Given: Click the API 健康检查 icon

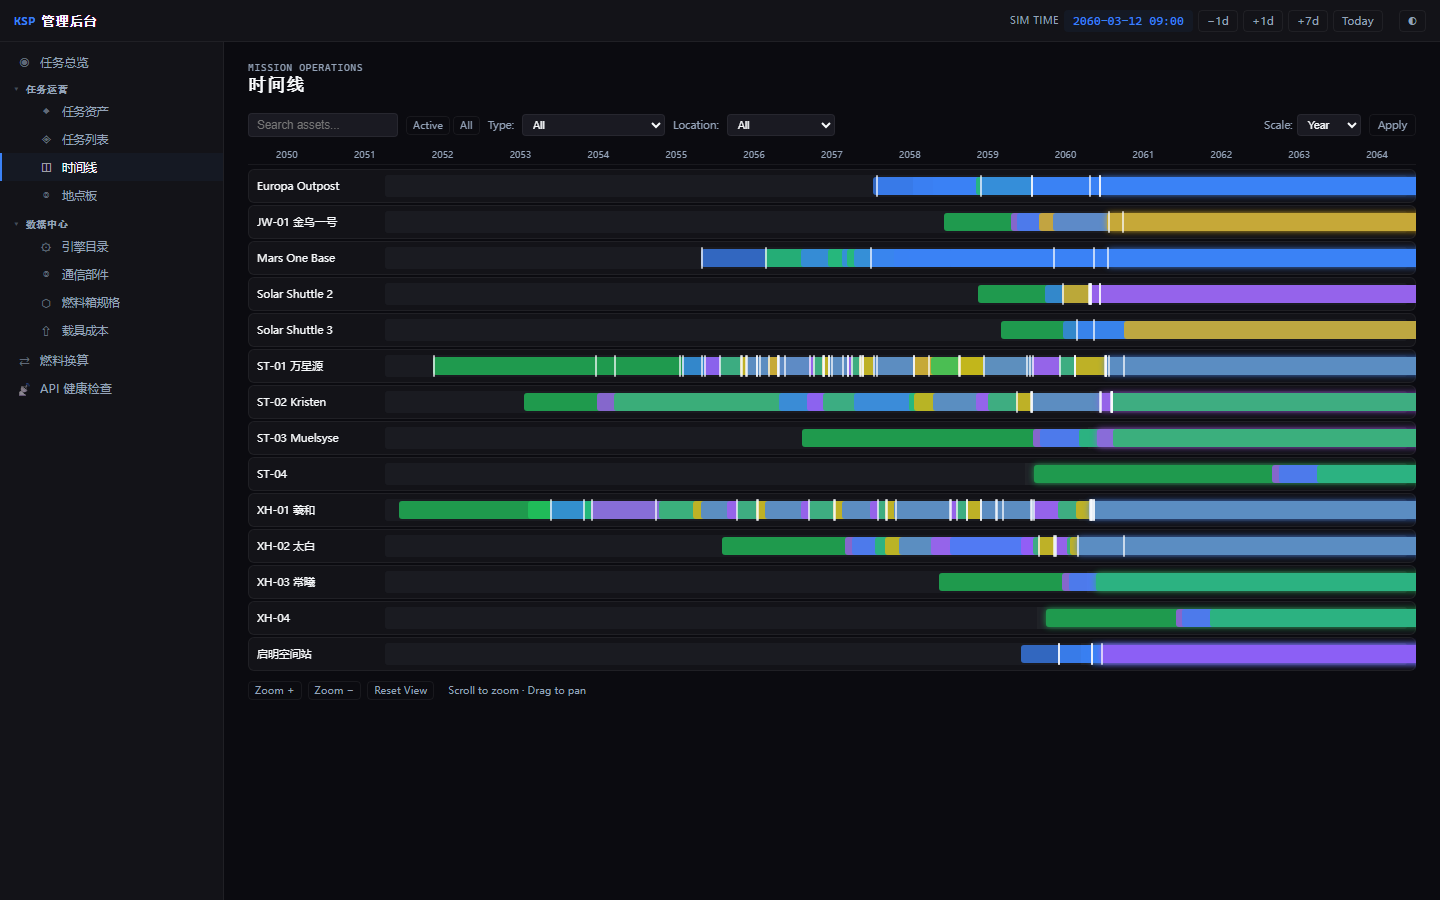Looking at the screenshot, I should point(24,388).
